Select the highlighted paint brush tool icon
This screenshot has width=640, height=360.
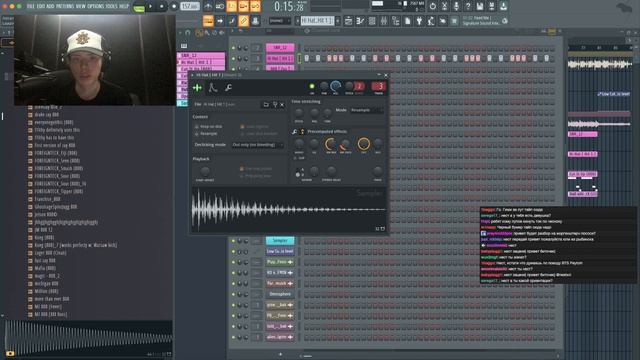(244, 21)
